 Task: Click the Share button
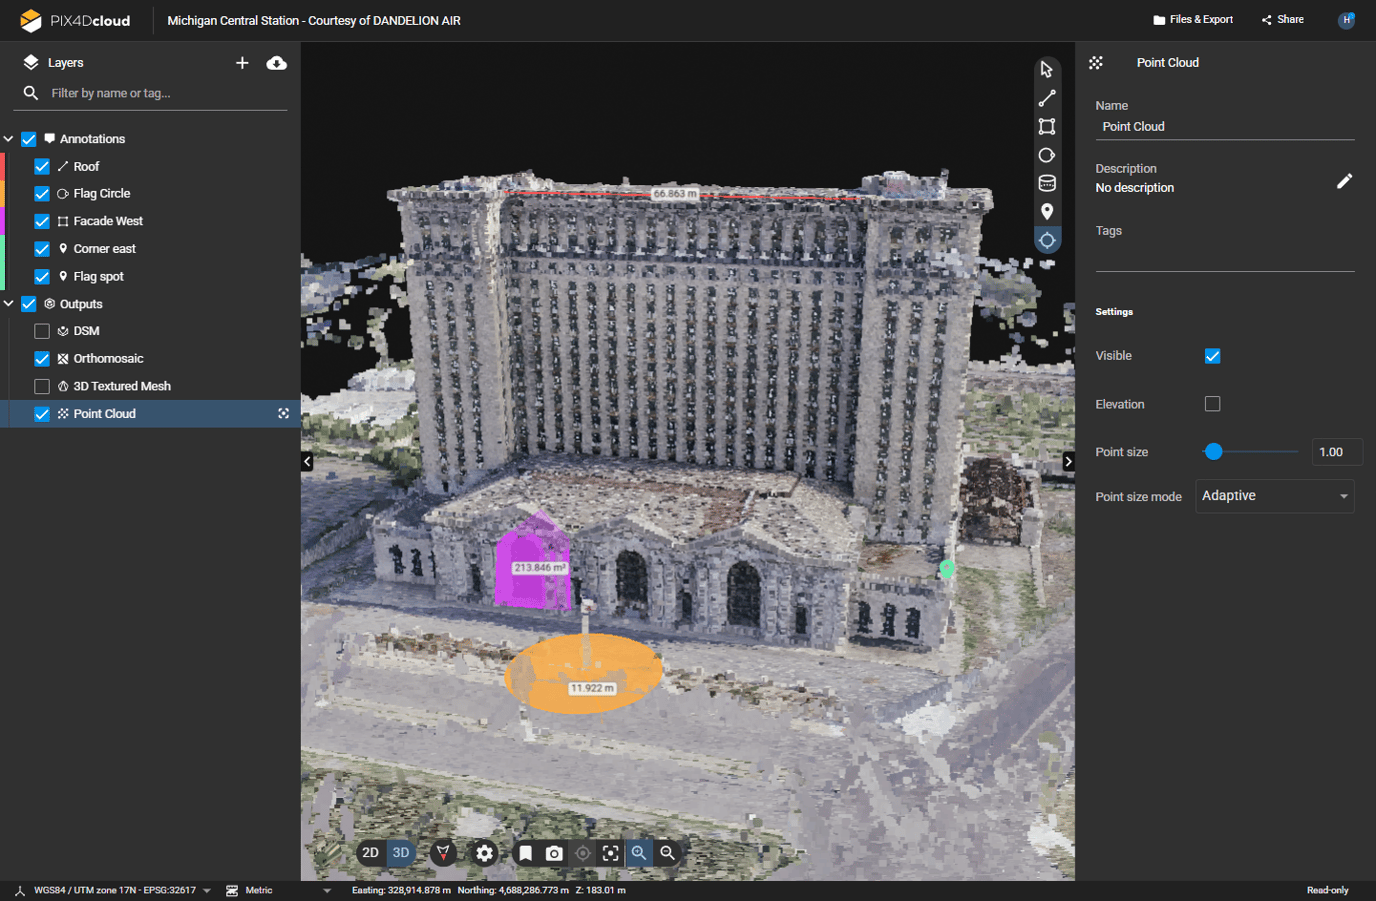tap(1282, 19)
